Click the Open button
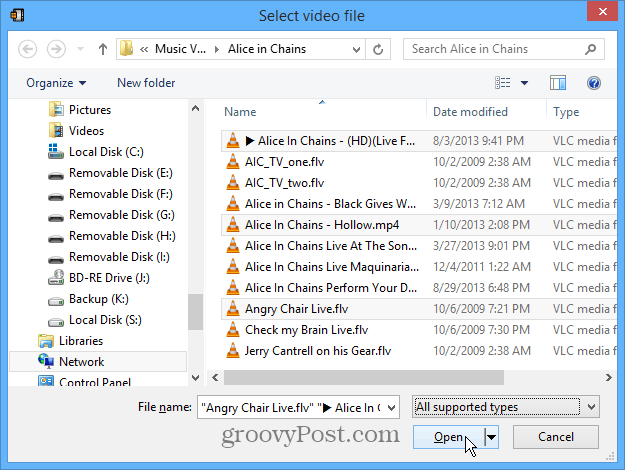Viewport: 625px width, 470px height. 448,437
